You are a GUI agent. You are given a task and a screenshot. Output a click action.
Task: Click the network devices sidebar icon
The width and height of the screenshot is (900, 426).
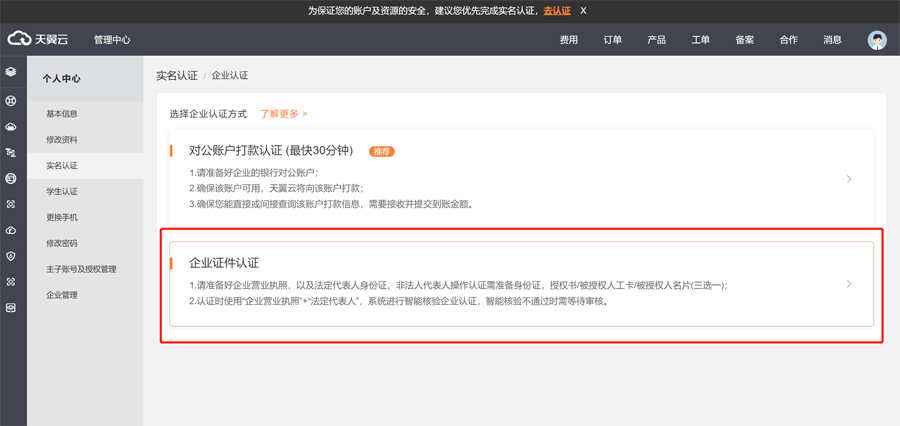coord(10,153)
